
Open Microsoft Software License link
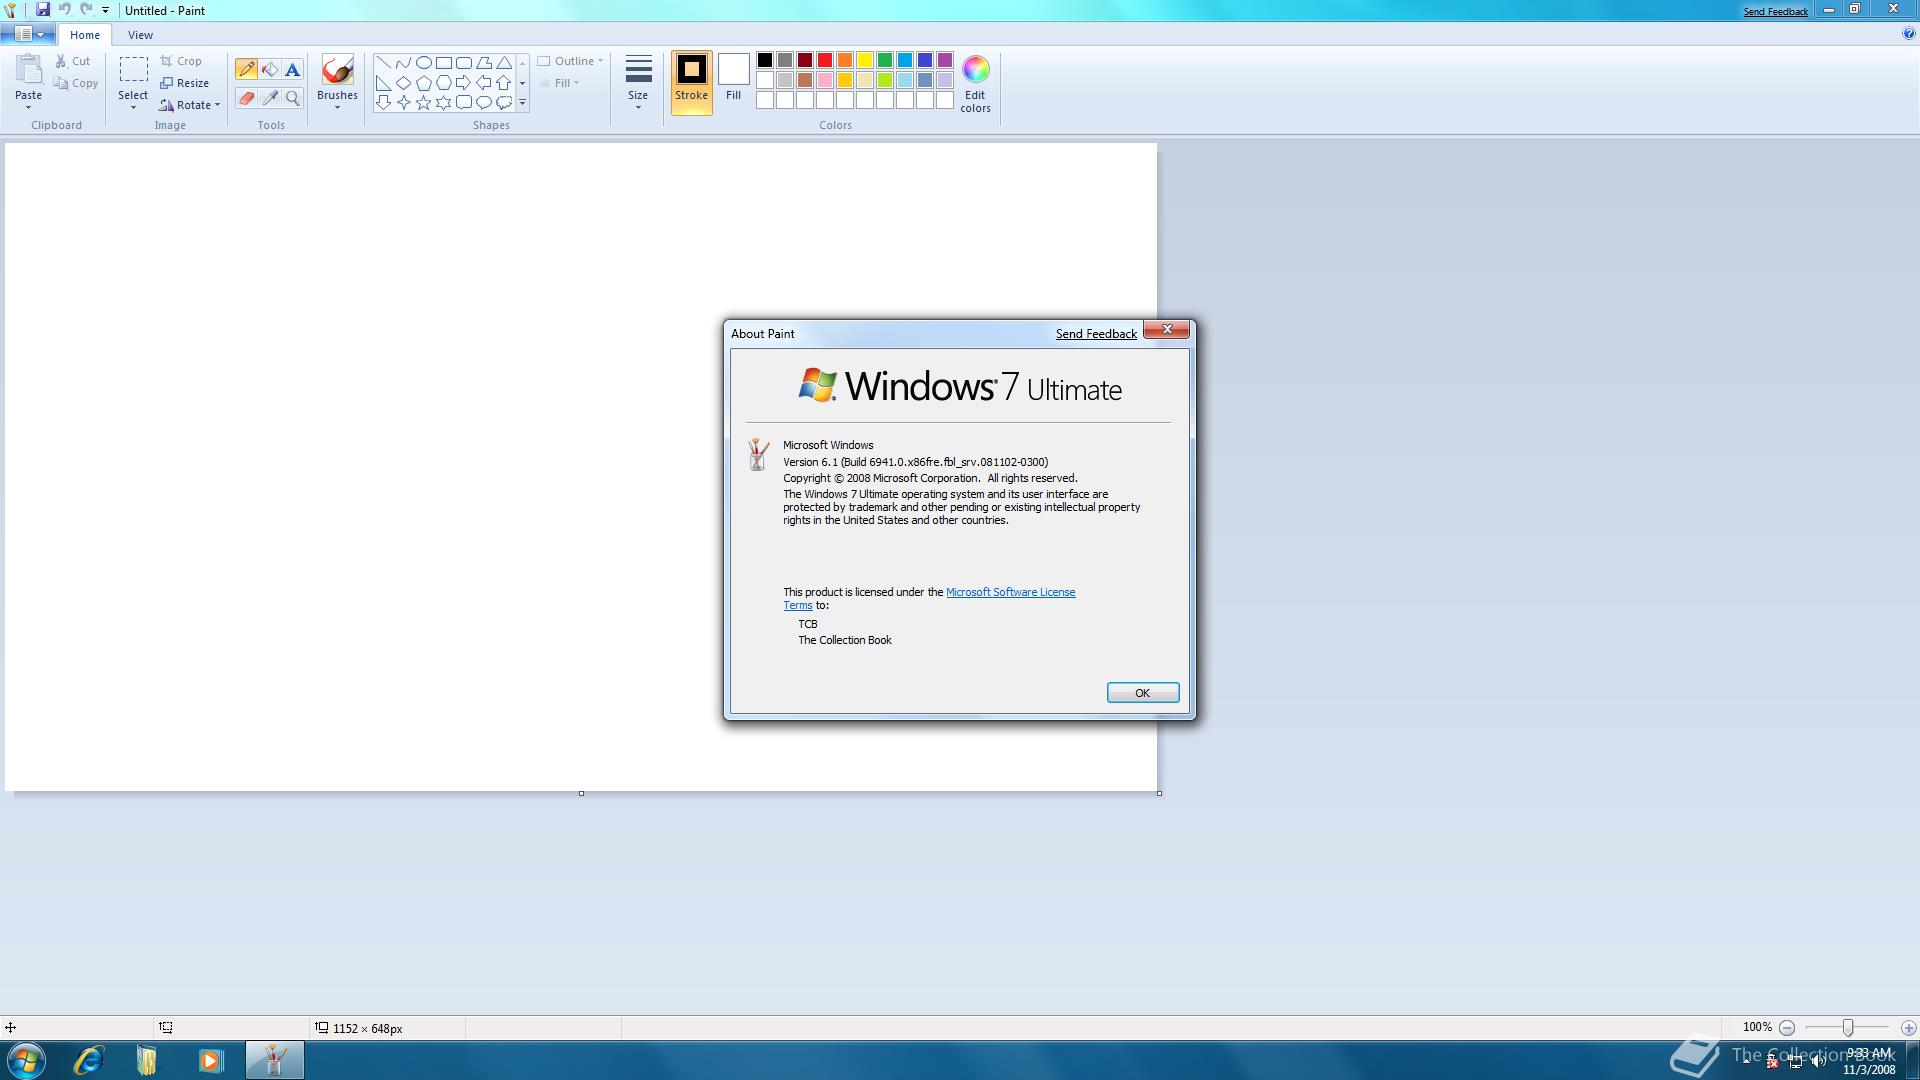(x=1010, y=592)
